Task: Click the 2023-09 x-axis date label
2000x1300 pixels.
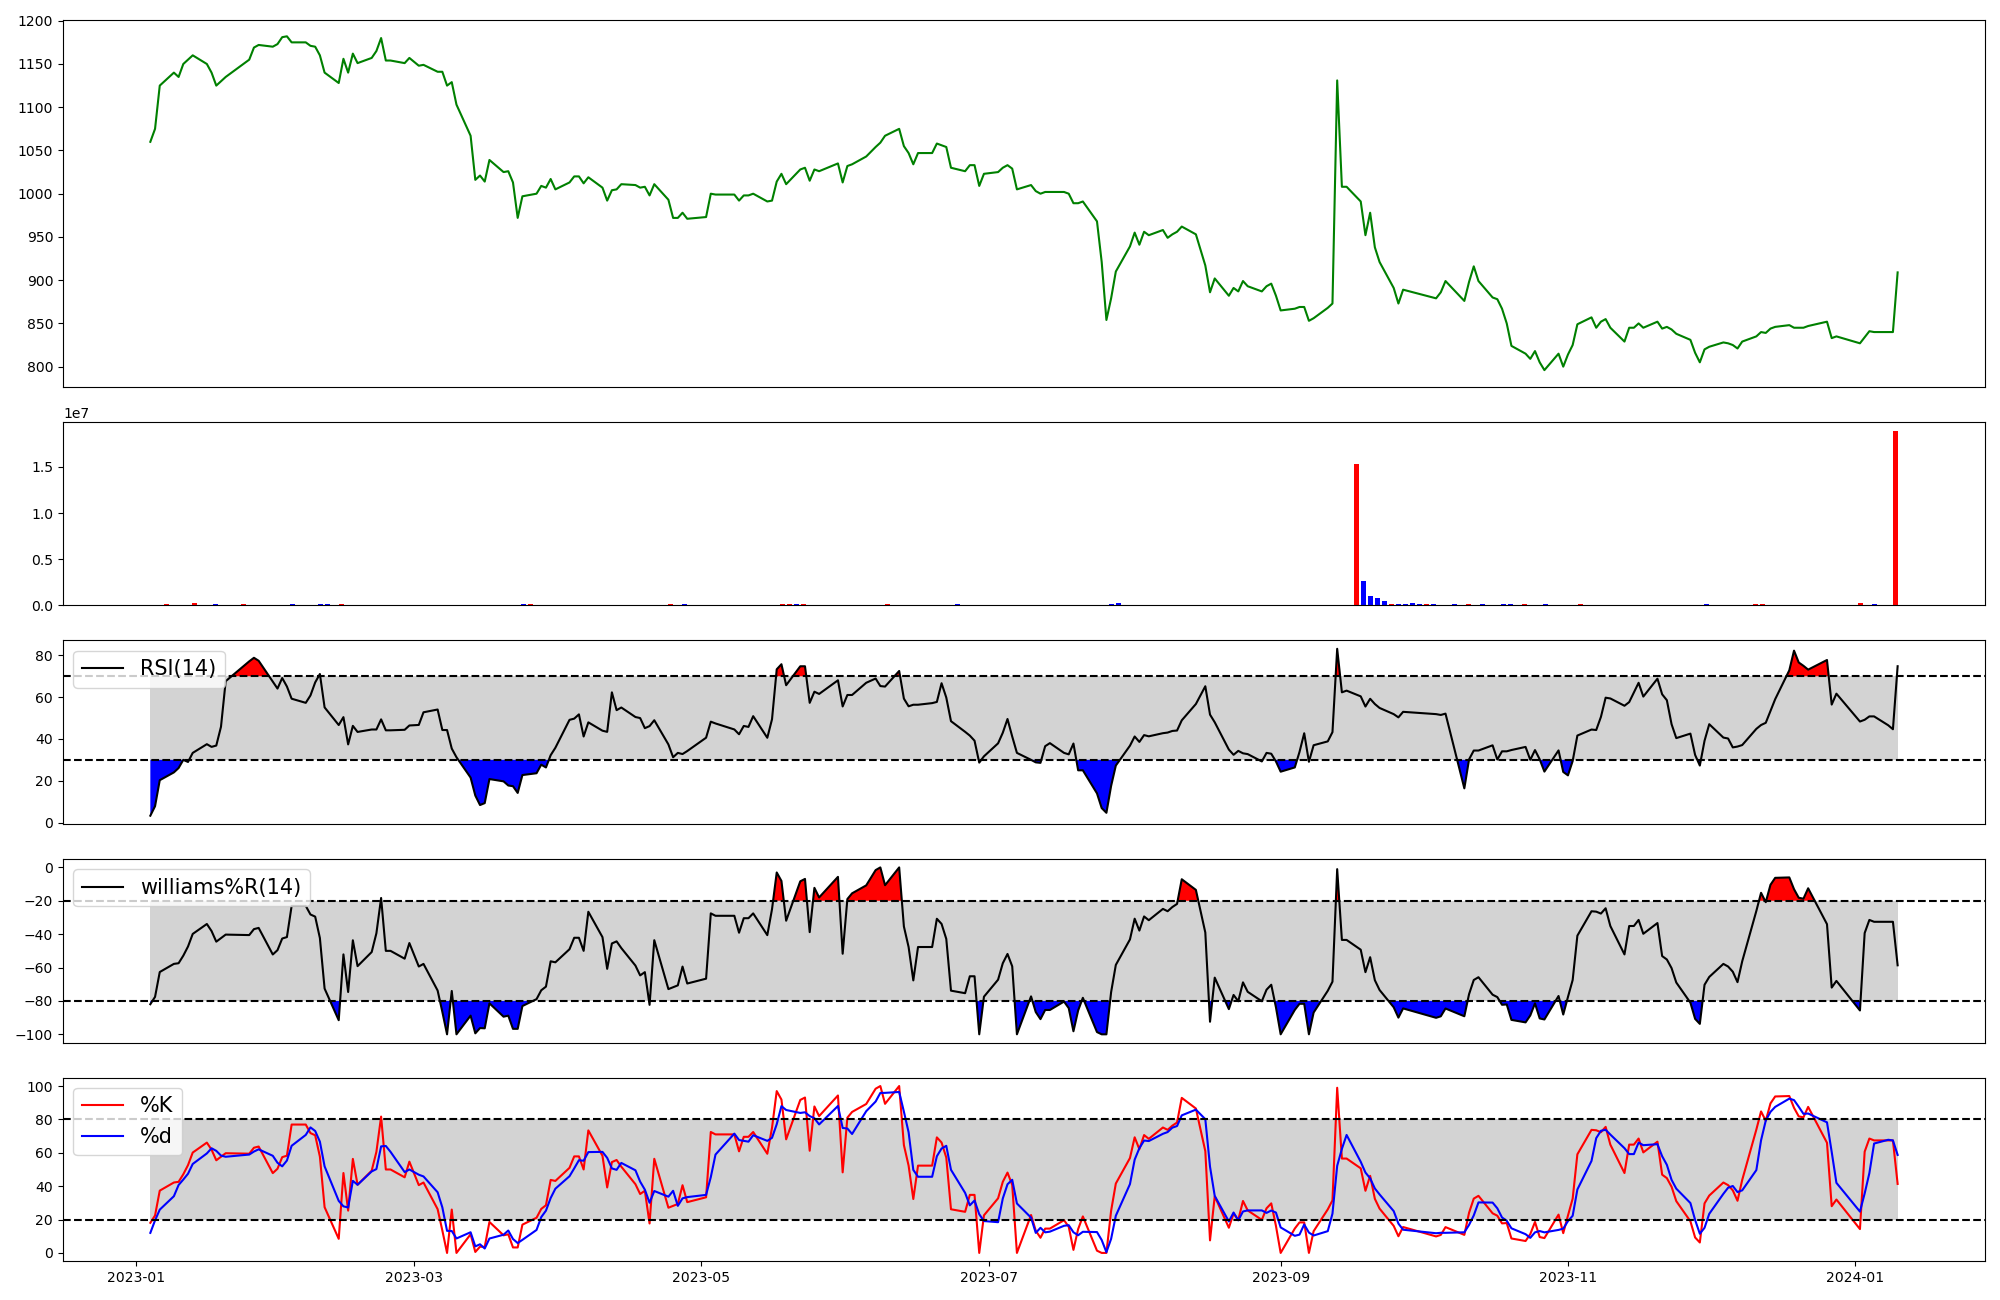Action: pyautogui.click(x=1281, y=1277)
